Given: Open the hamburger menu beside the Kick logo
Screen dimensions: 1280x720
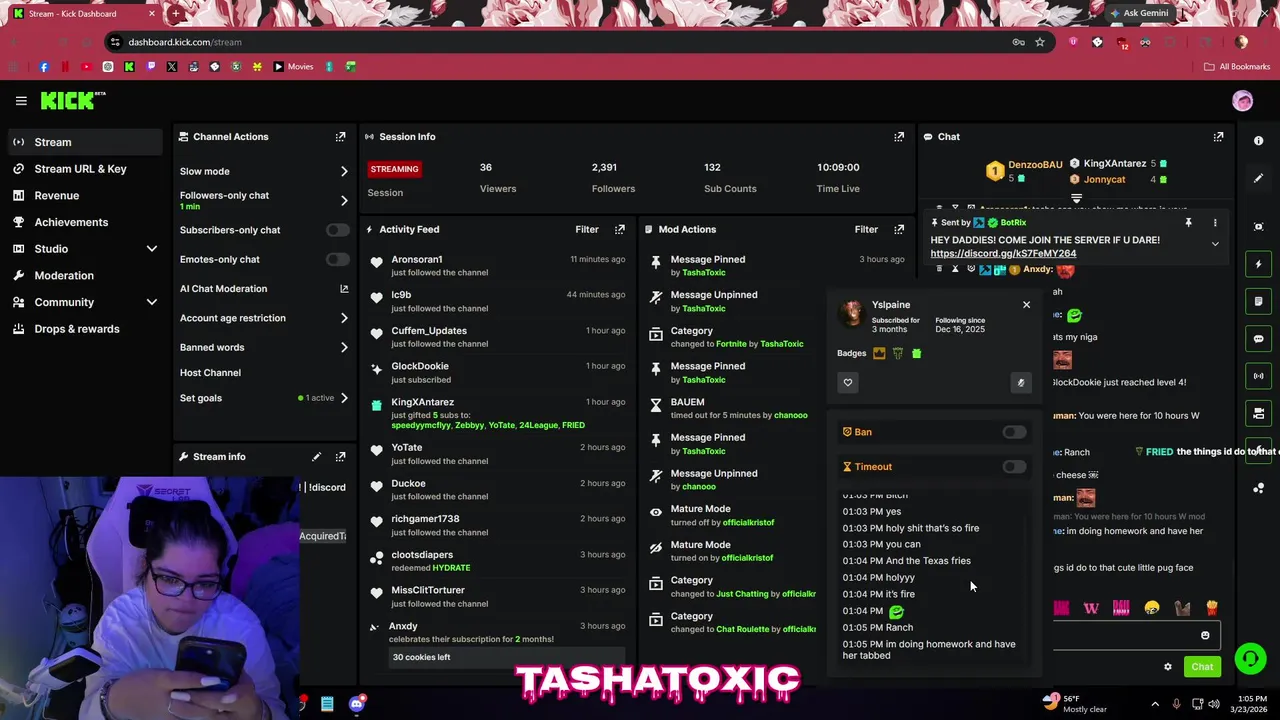Looking at the screenshot, I should 21,101.
